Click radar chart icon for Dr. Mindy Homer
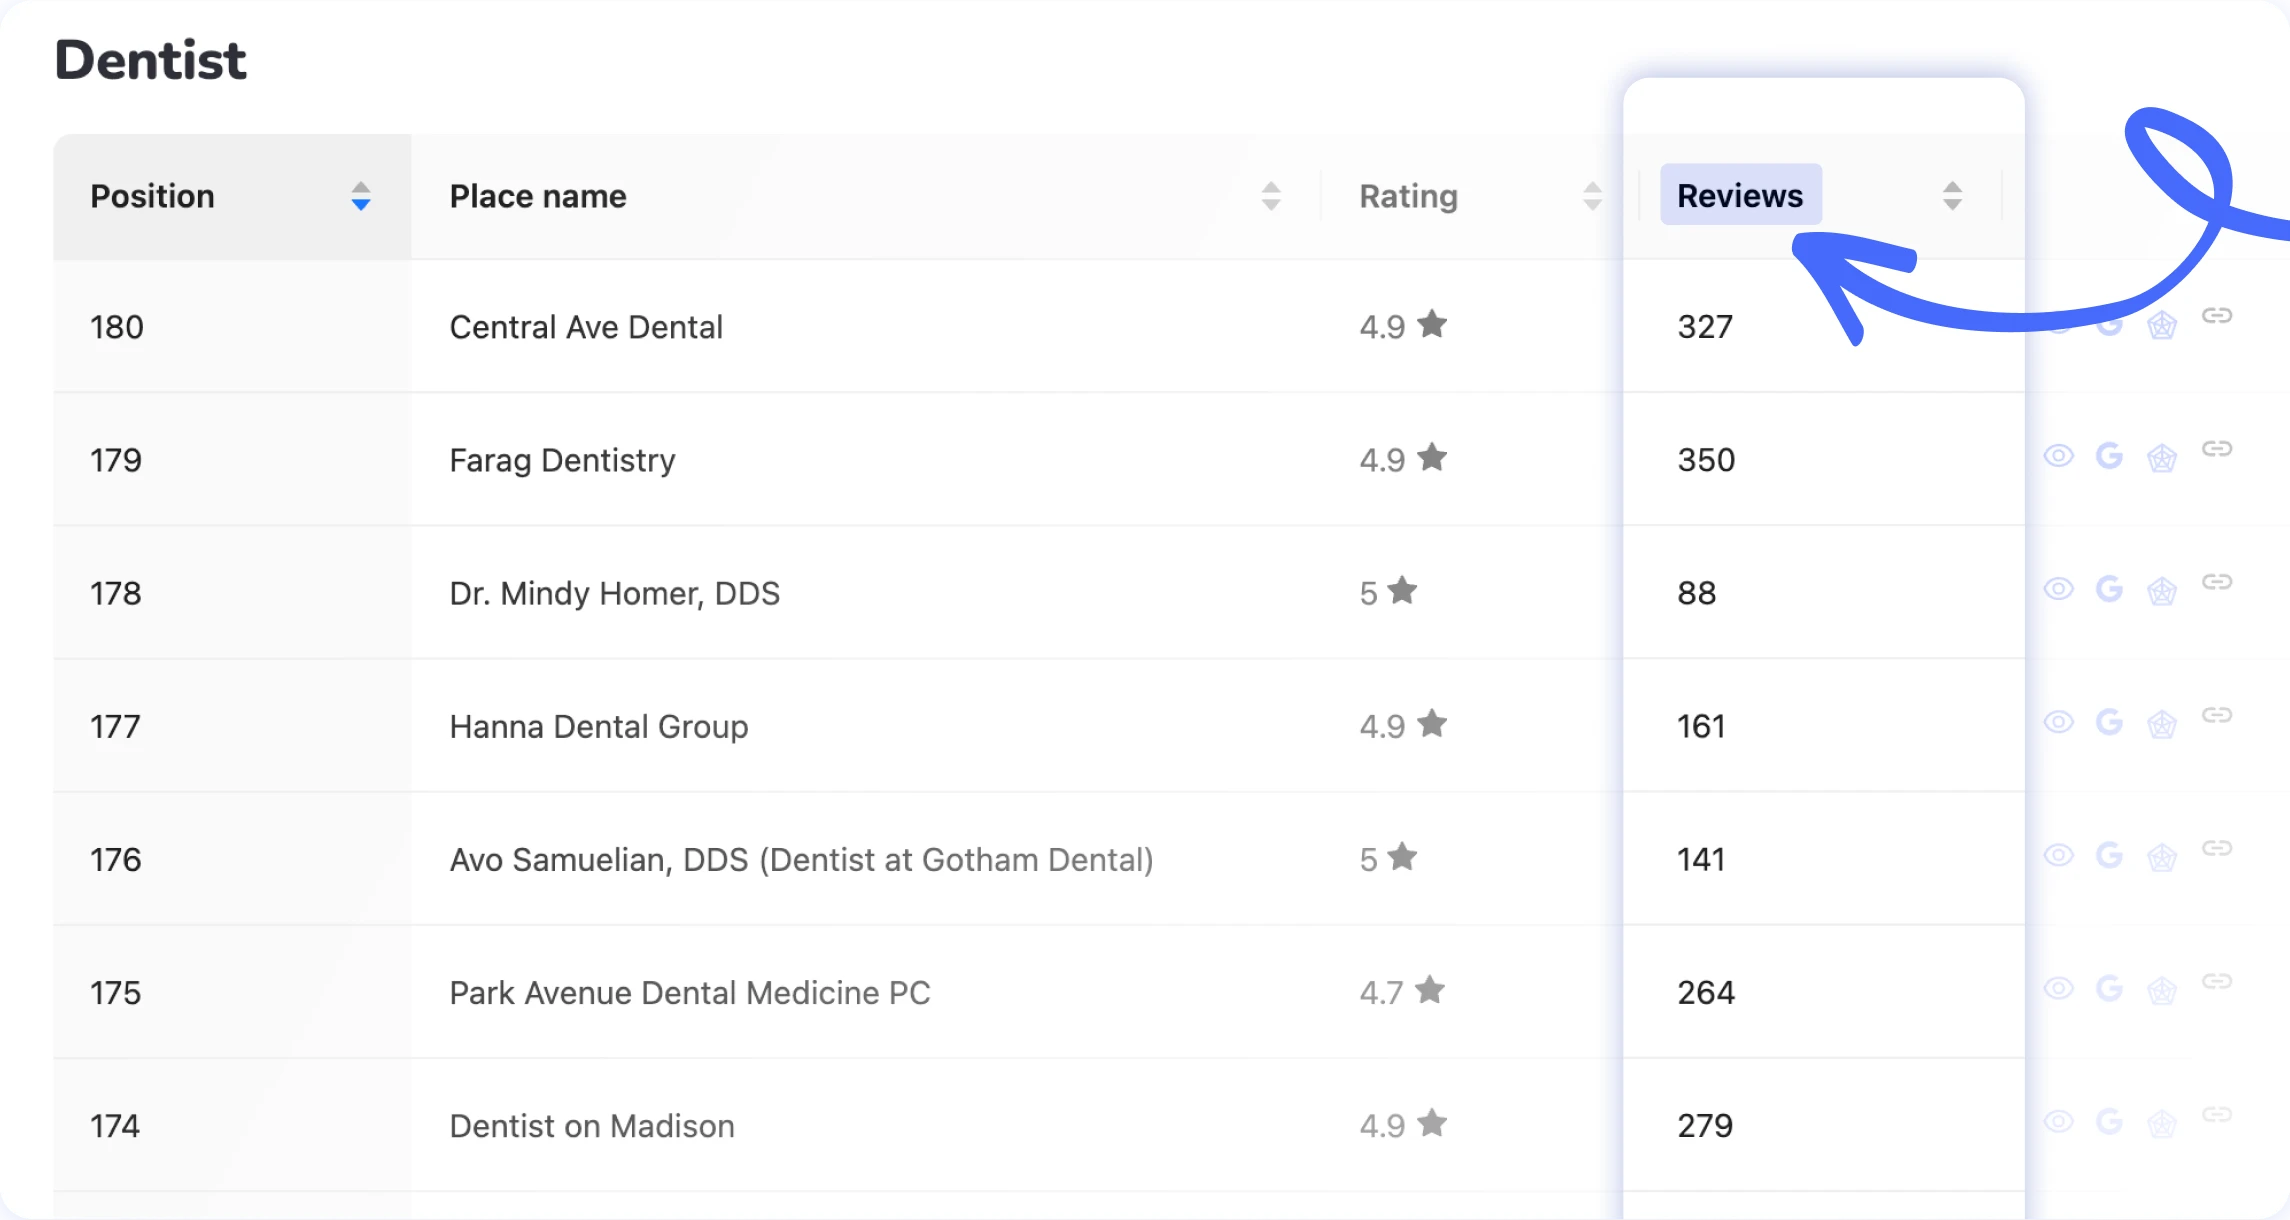Viewport: 2290px width, 1220px height. pos(2162,591)
